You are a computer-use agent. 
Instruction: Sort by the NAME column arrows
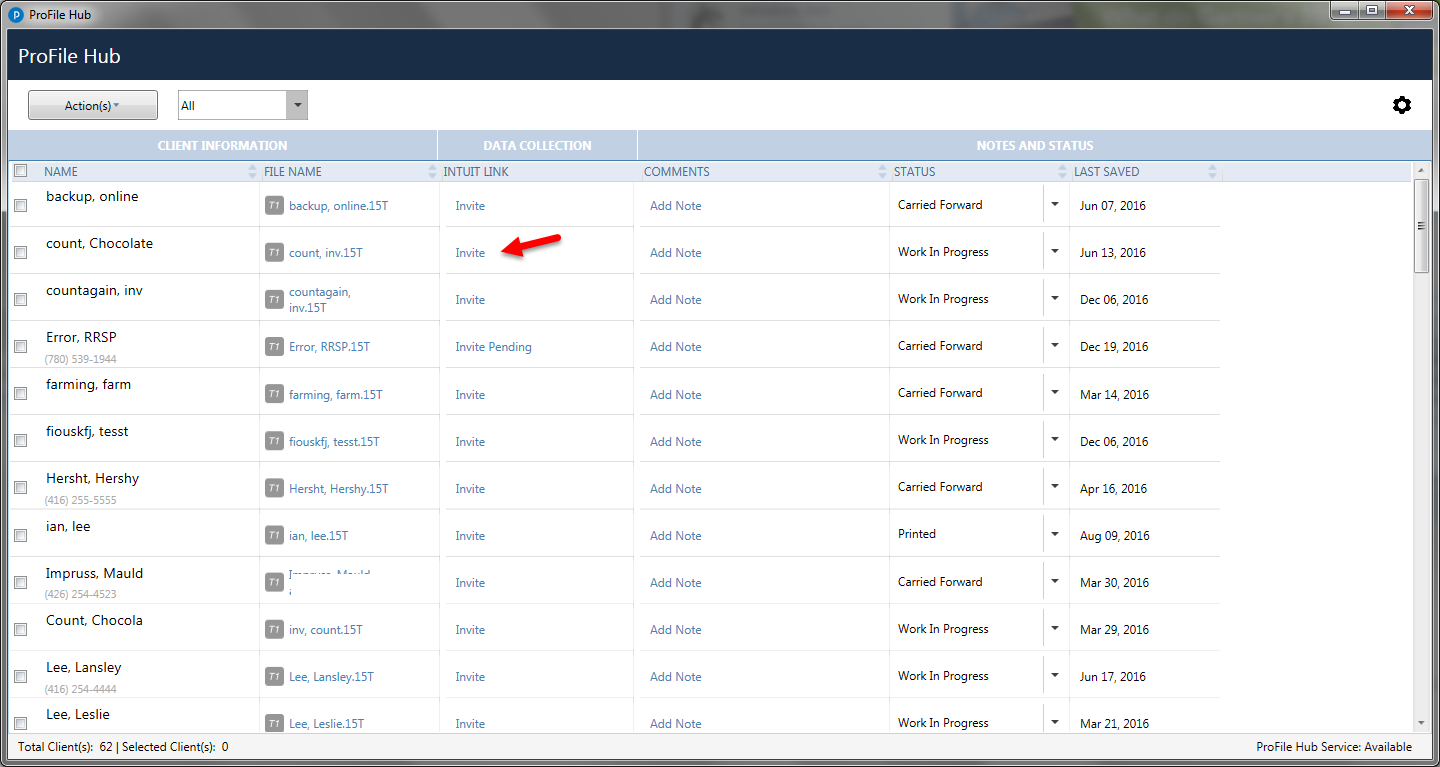(253, 171)
